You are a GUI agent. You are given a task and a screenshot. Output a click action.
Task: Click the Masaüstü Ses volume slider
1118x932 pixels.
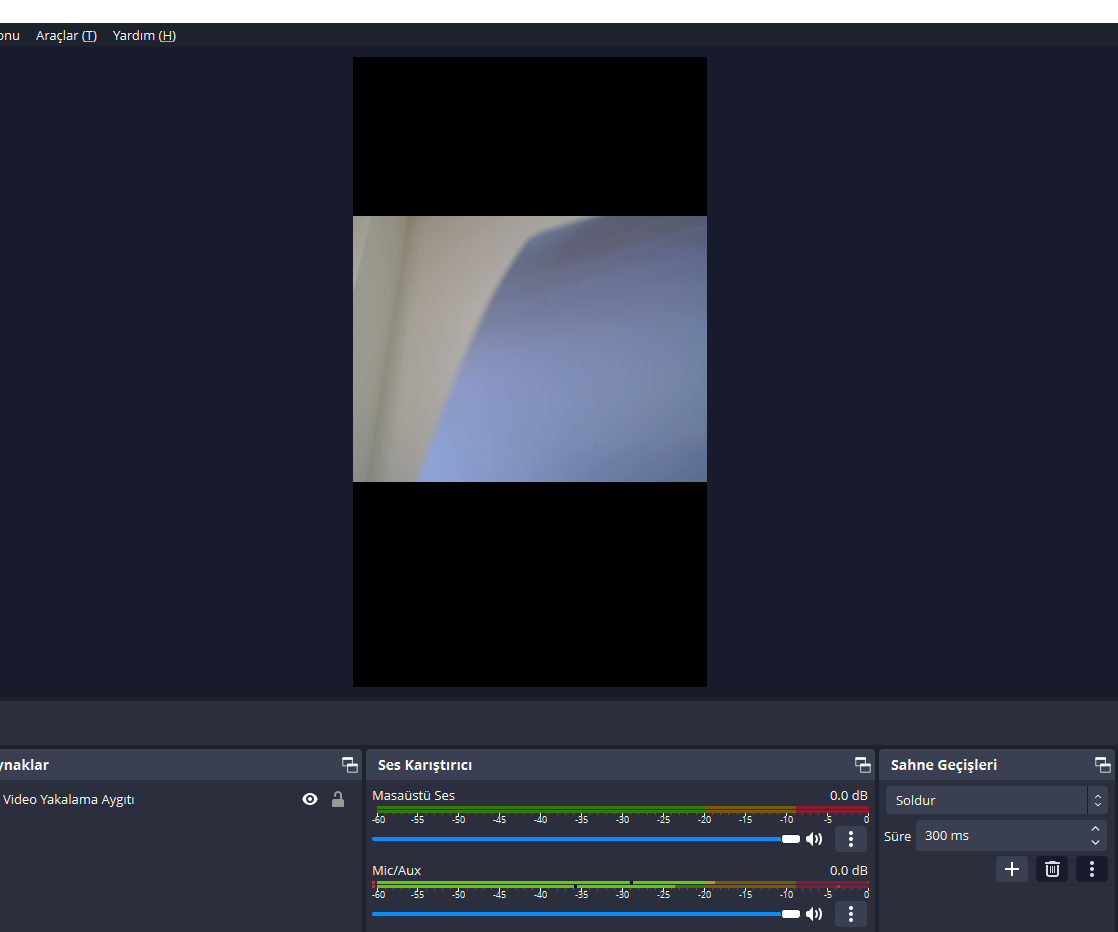tap(586, 839)
